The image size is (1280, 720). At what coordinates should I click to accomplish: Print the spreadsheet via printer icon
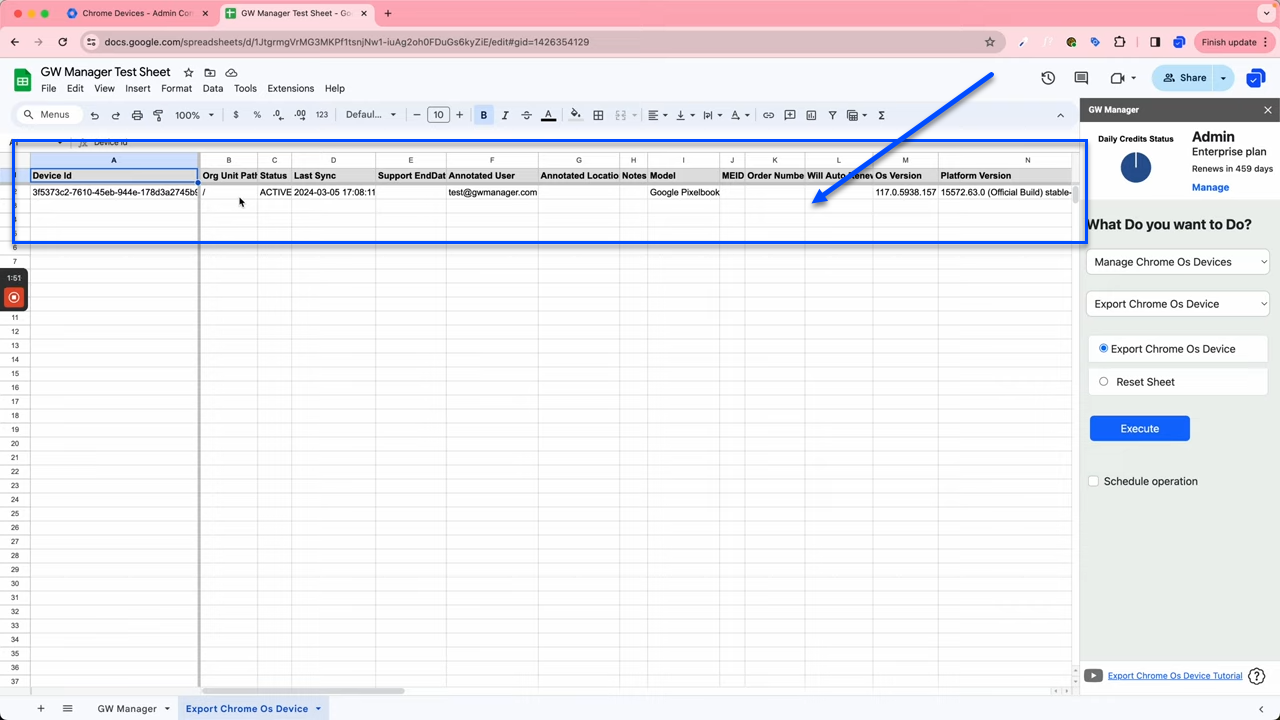pos(137,115)
